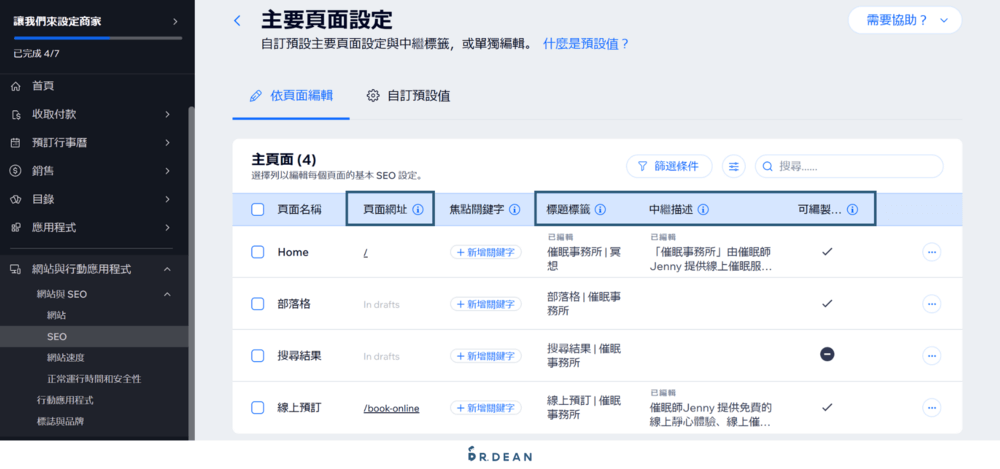
Task: Check the Home page checkbox
Action: coord(258,252)
